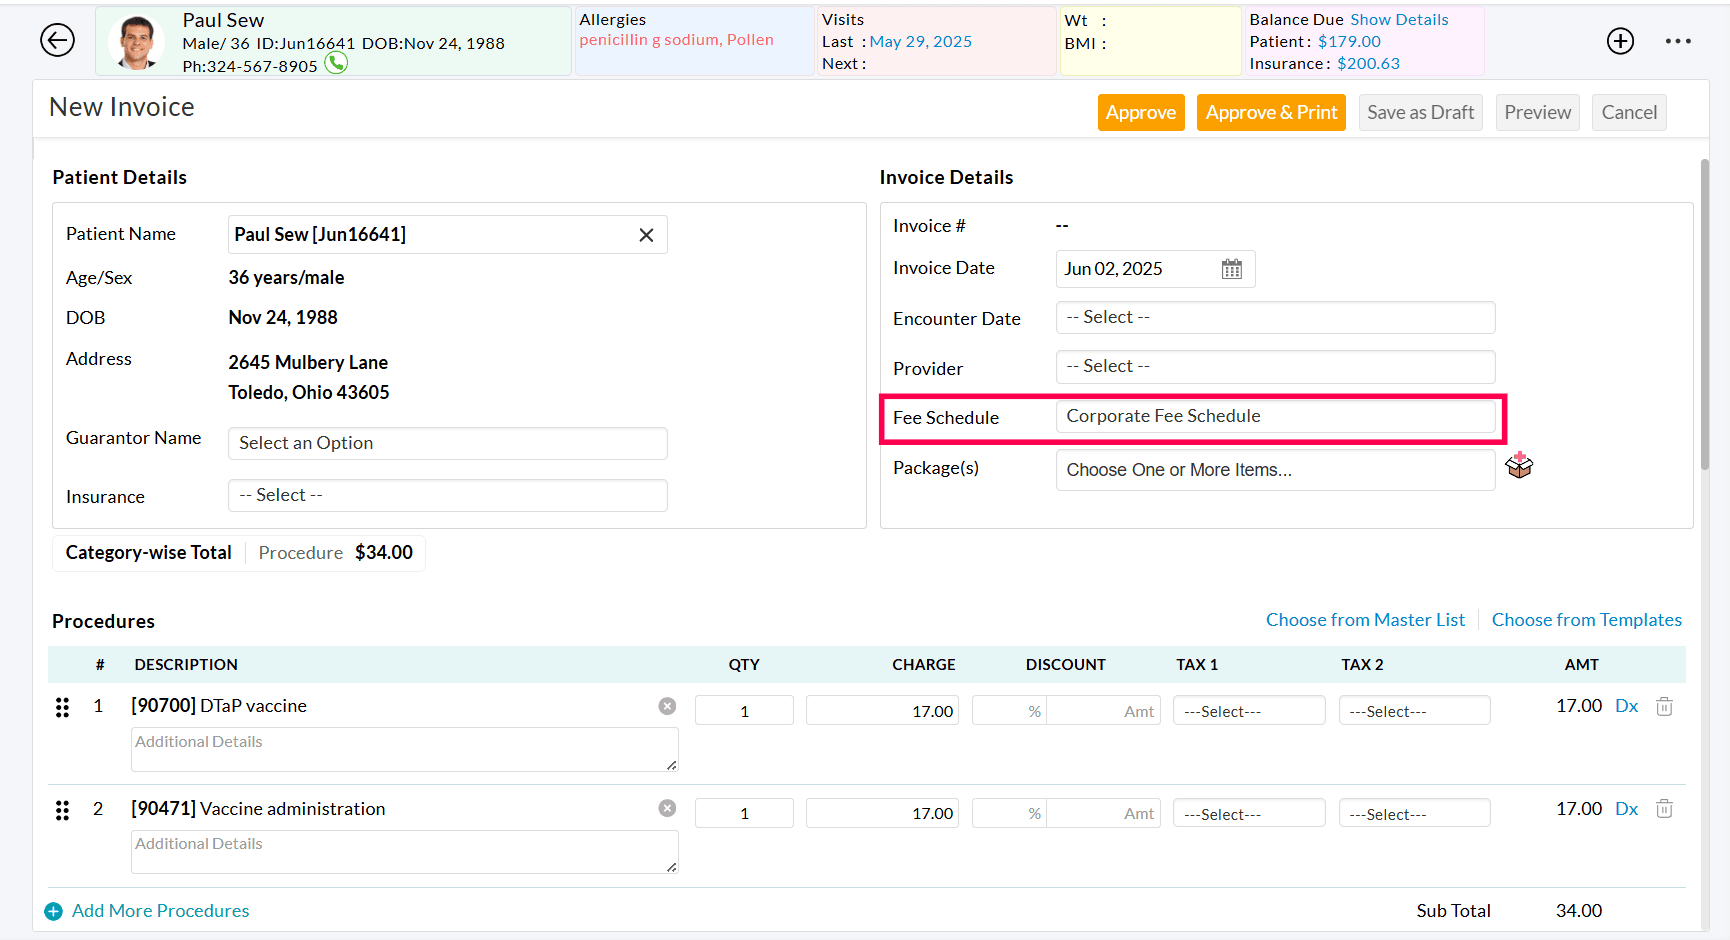Open the ellipsis options menu

pos(1679,41)
